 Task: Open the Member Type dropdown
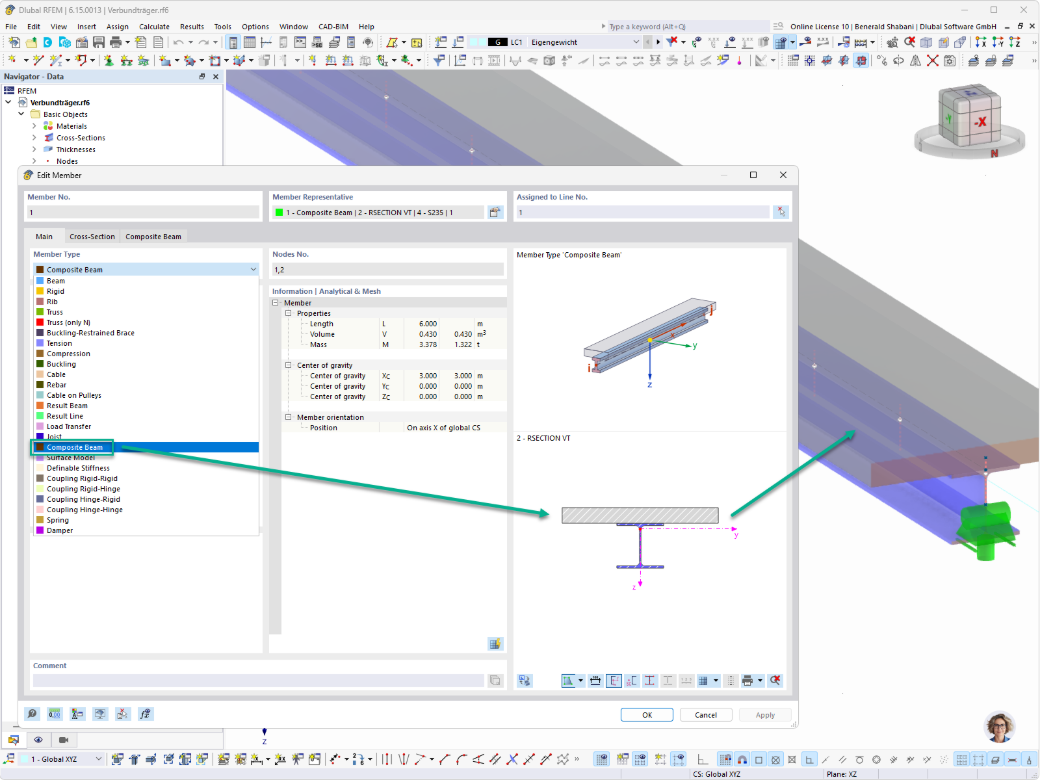coord(146,269)
